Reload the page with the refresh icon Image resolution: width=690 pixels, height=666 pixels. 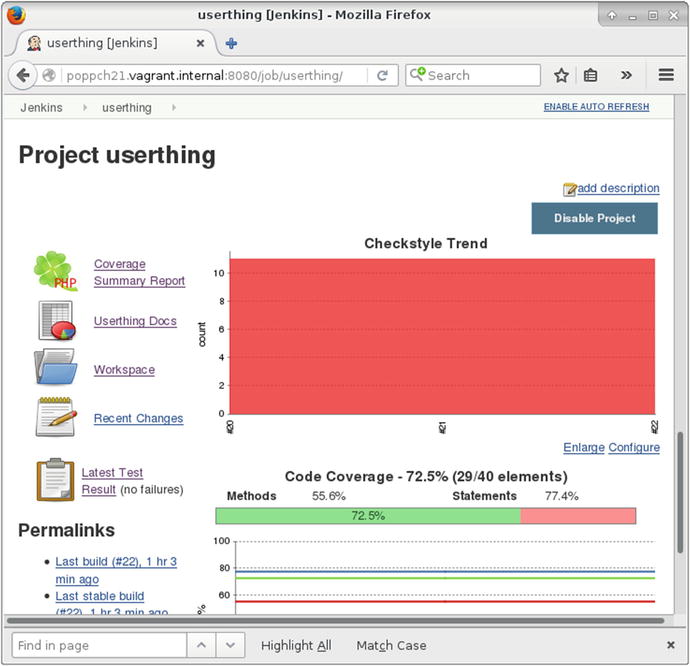pyautogui.click(x=382, y=76)
